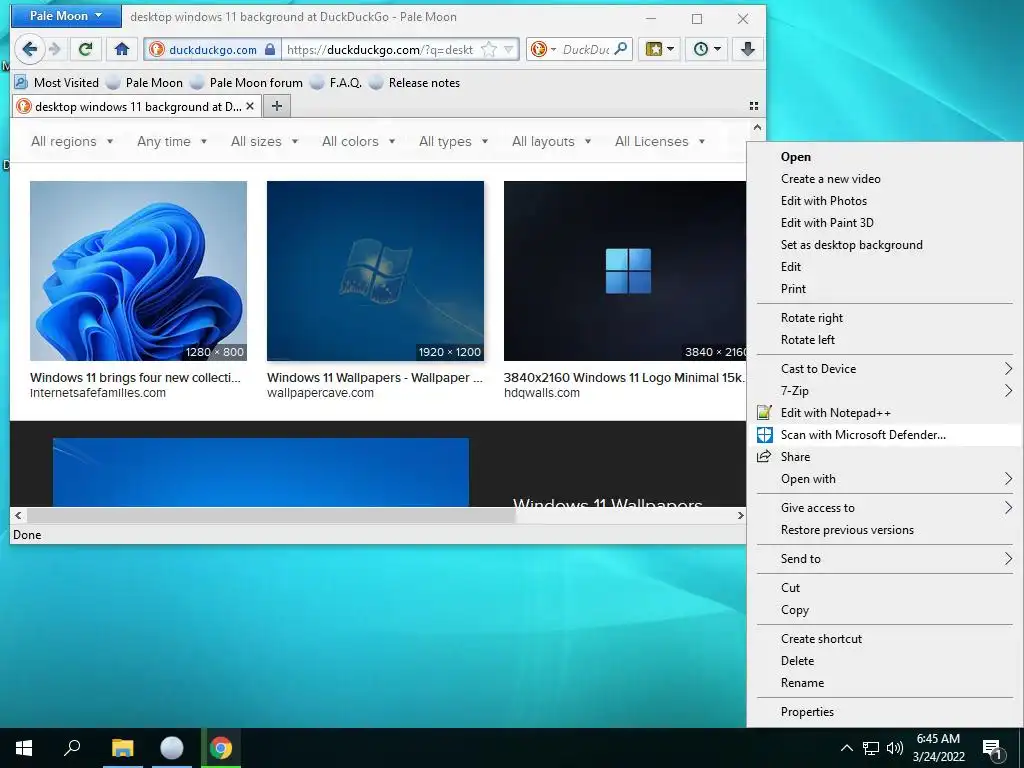Close the DuckDuckGo tab with its X
The width and height of the screenshot is (1024, 768).
pos(249,106)
